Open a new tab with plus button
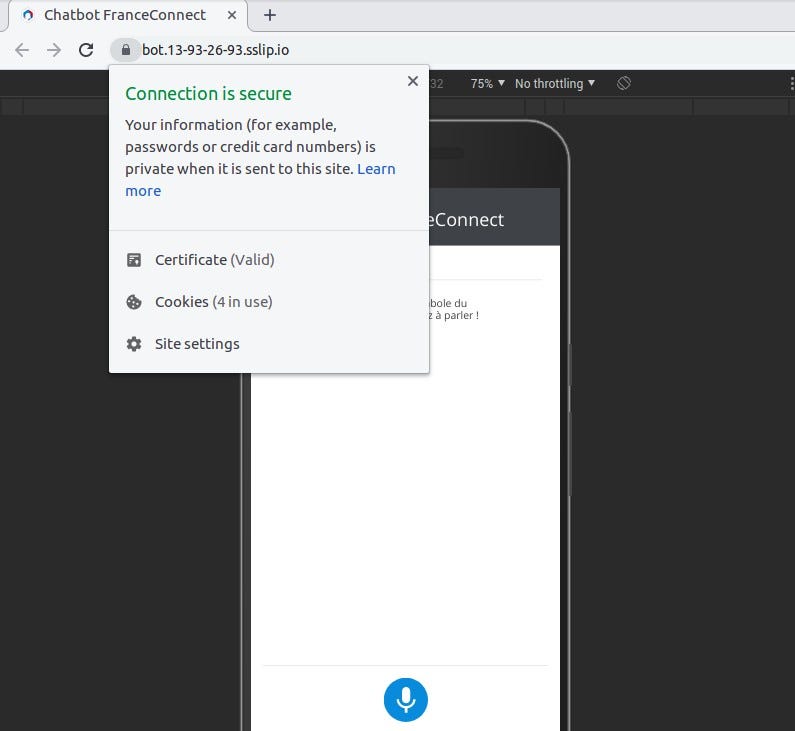 [x=270, y=15]
